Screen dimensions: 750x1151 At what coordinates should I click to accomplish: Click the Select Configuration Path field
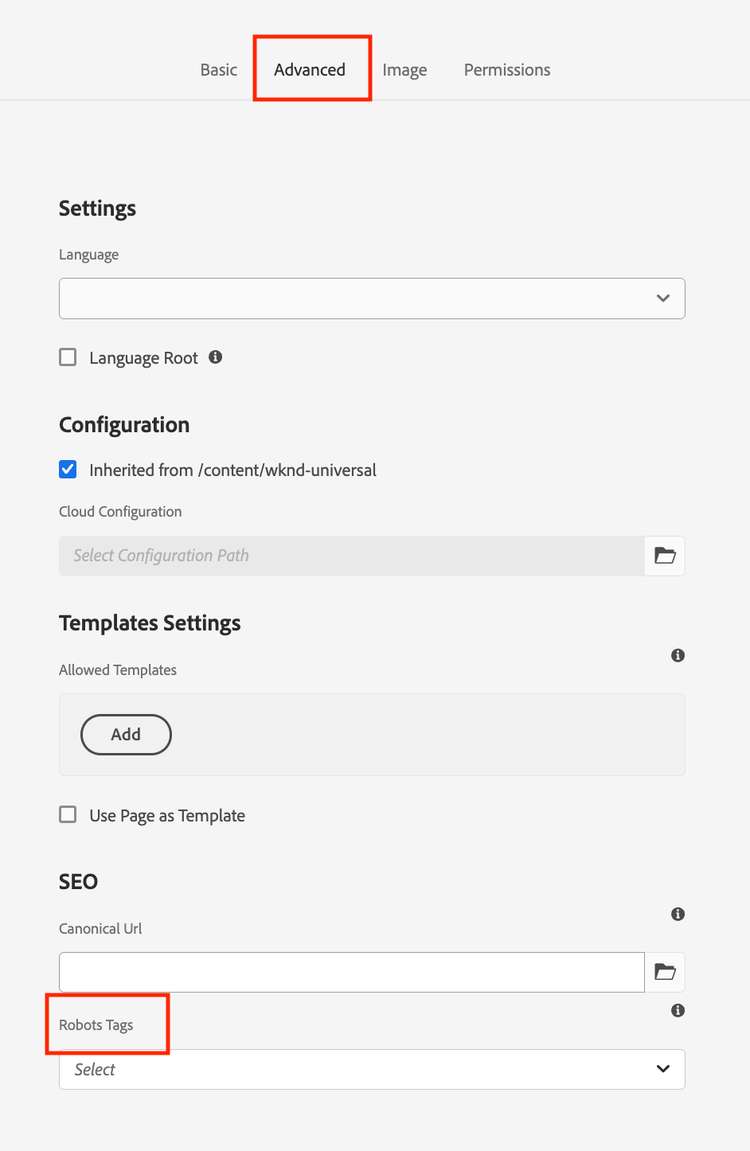coord(351,556)
